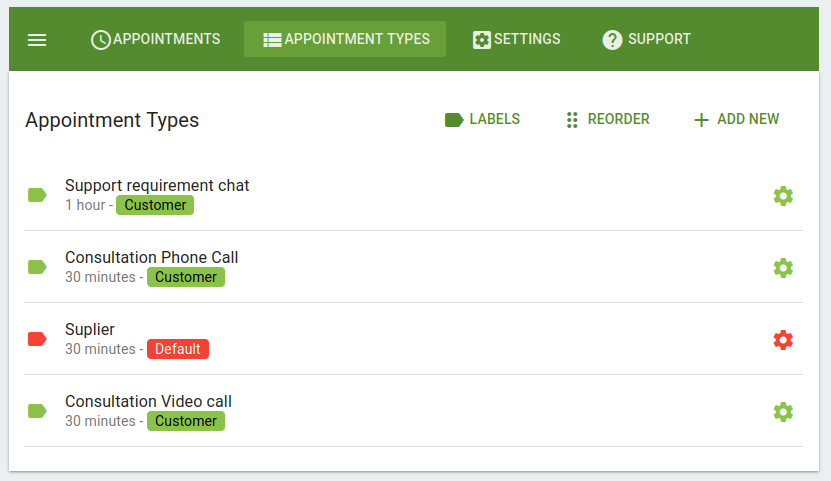This screenshot has height=481, width=831.
Task: Open the Settings tab
Action: (x=516, y=39)
